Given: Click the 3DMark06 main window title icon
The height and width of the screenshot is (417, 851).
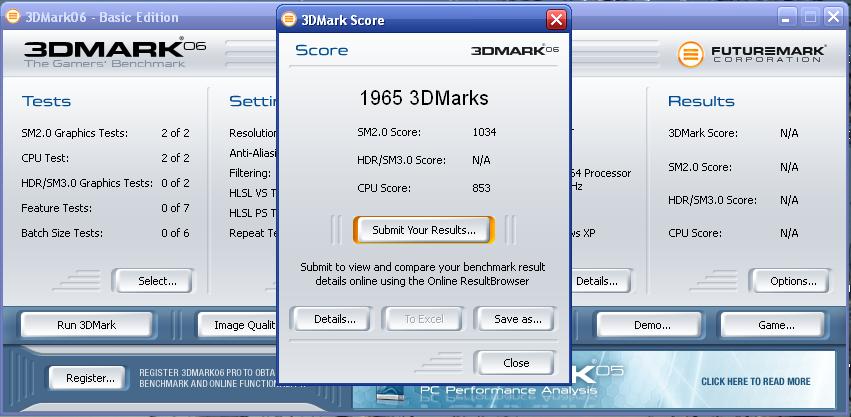Looking at the screenshot, I should (12, 17).
